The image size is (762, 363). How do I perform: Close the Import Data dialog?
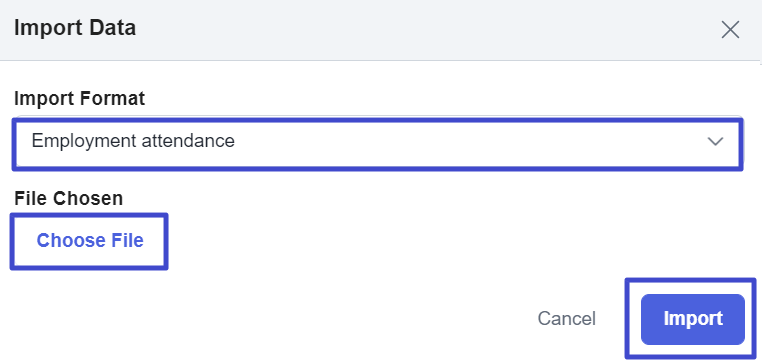730,30
